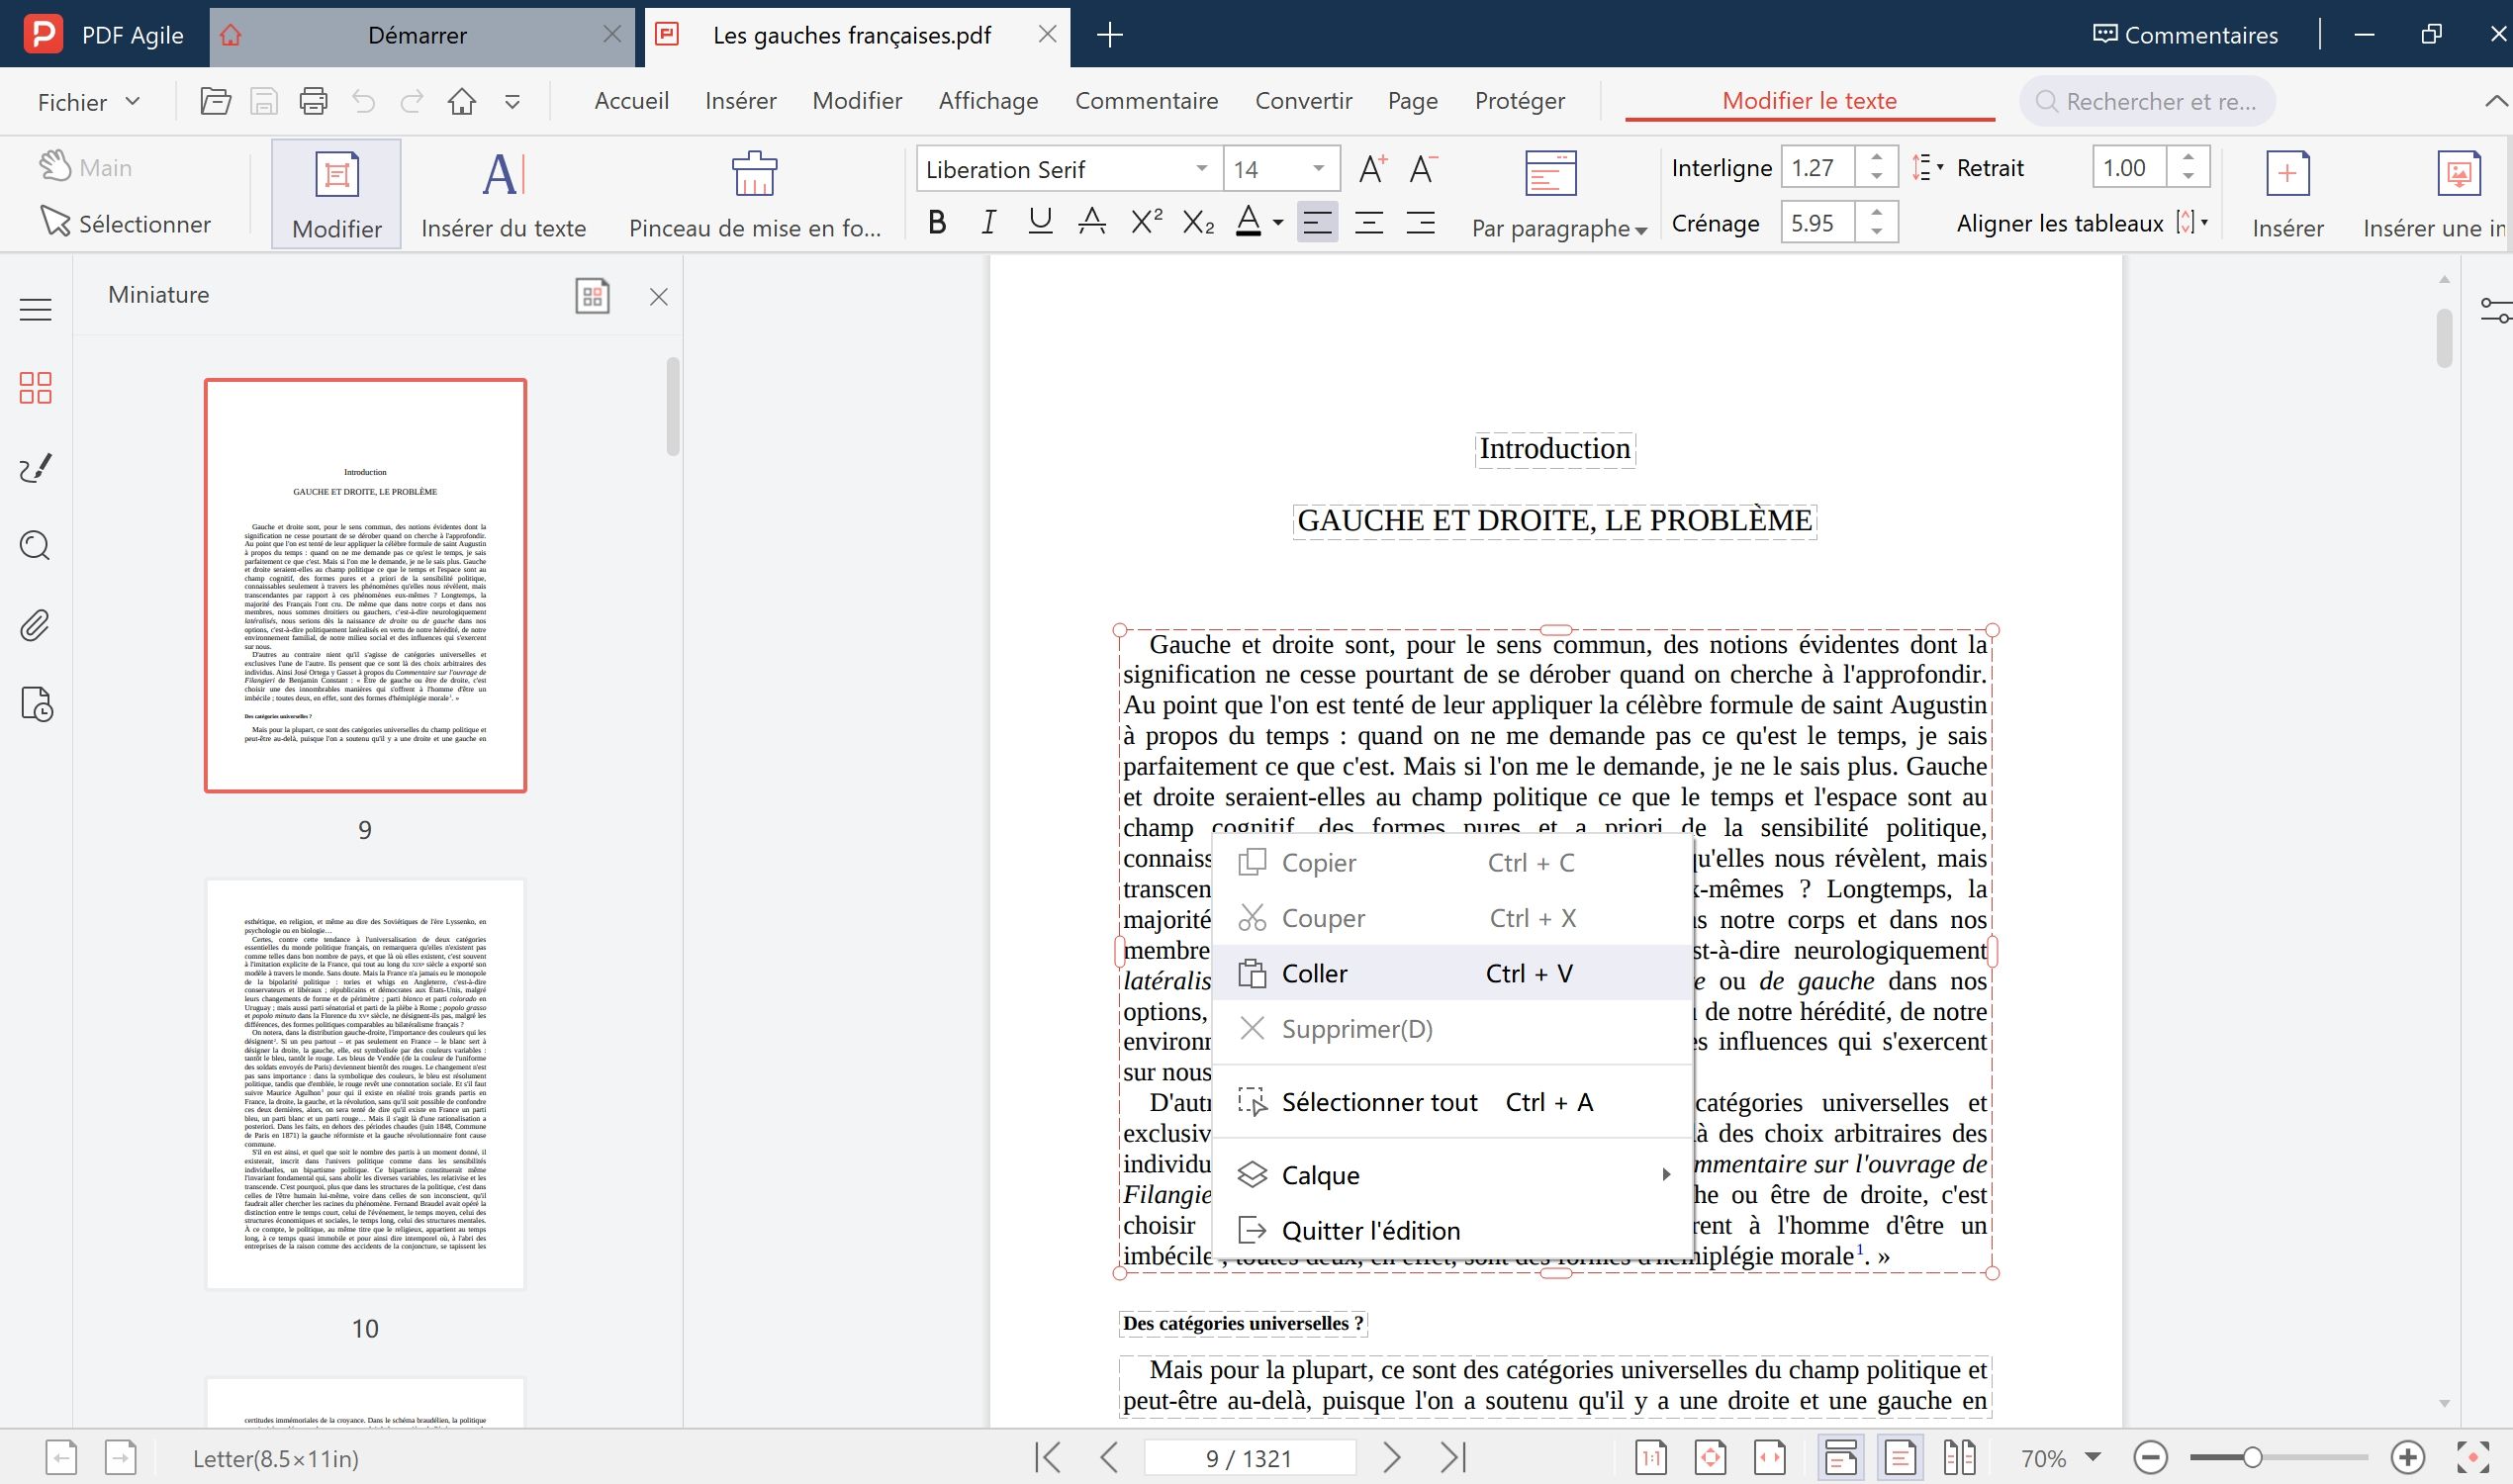Image resolution: width=2513 pixels, height=1484 pixels.
Task: Activate the Main hand tool
Action: [x=86, y=167]
